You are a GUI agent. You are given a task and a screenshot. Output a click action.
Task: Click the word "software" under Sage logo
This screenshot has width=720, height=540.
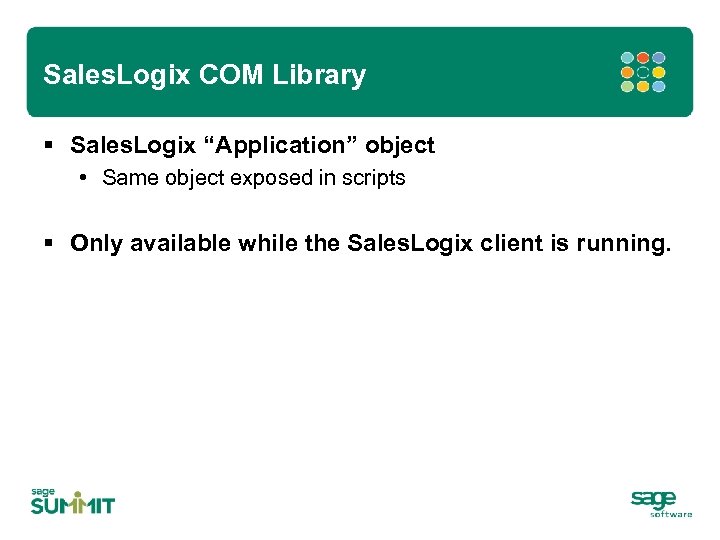671,514
